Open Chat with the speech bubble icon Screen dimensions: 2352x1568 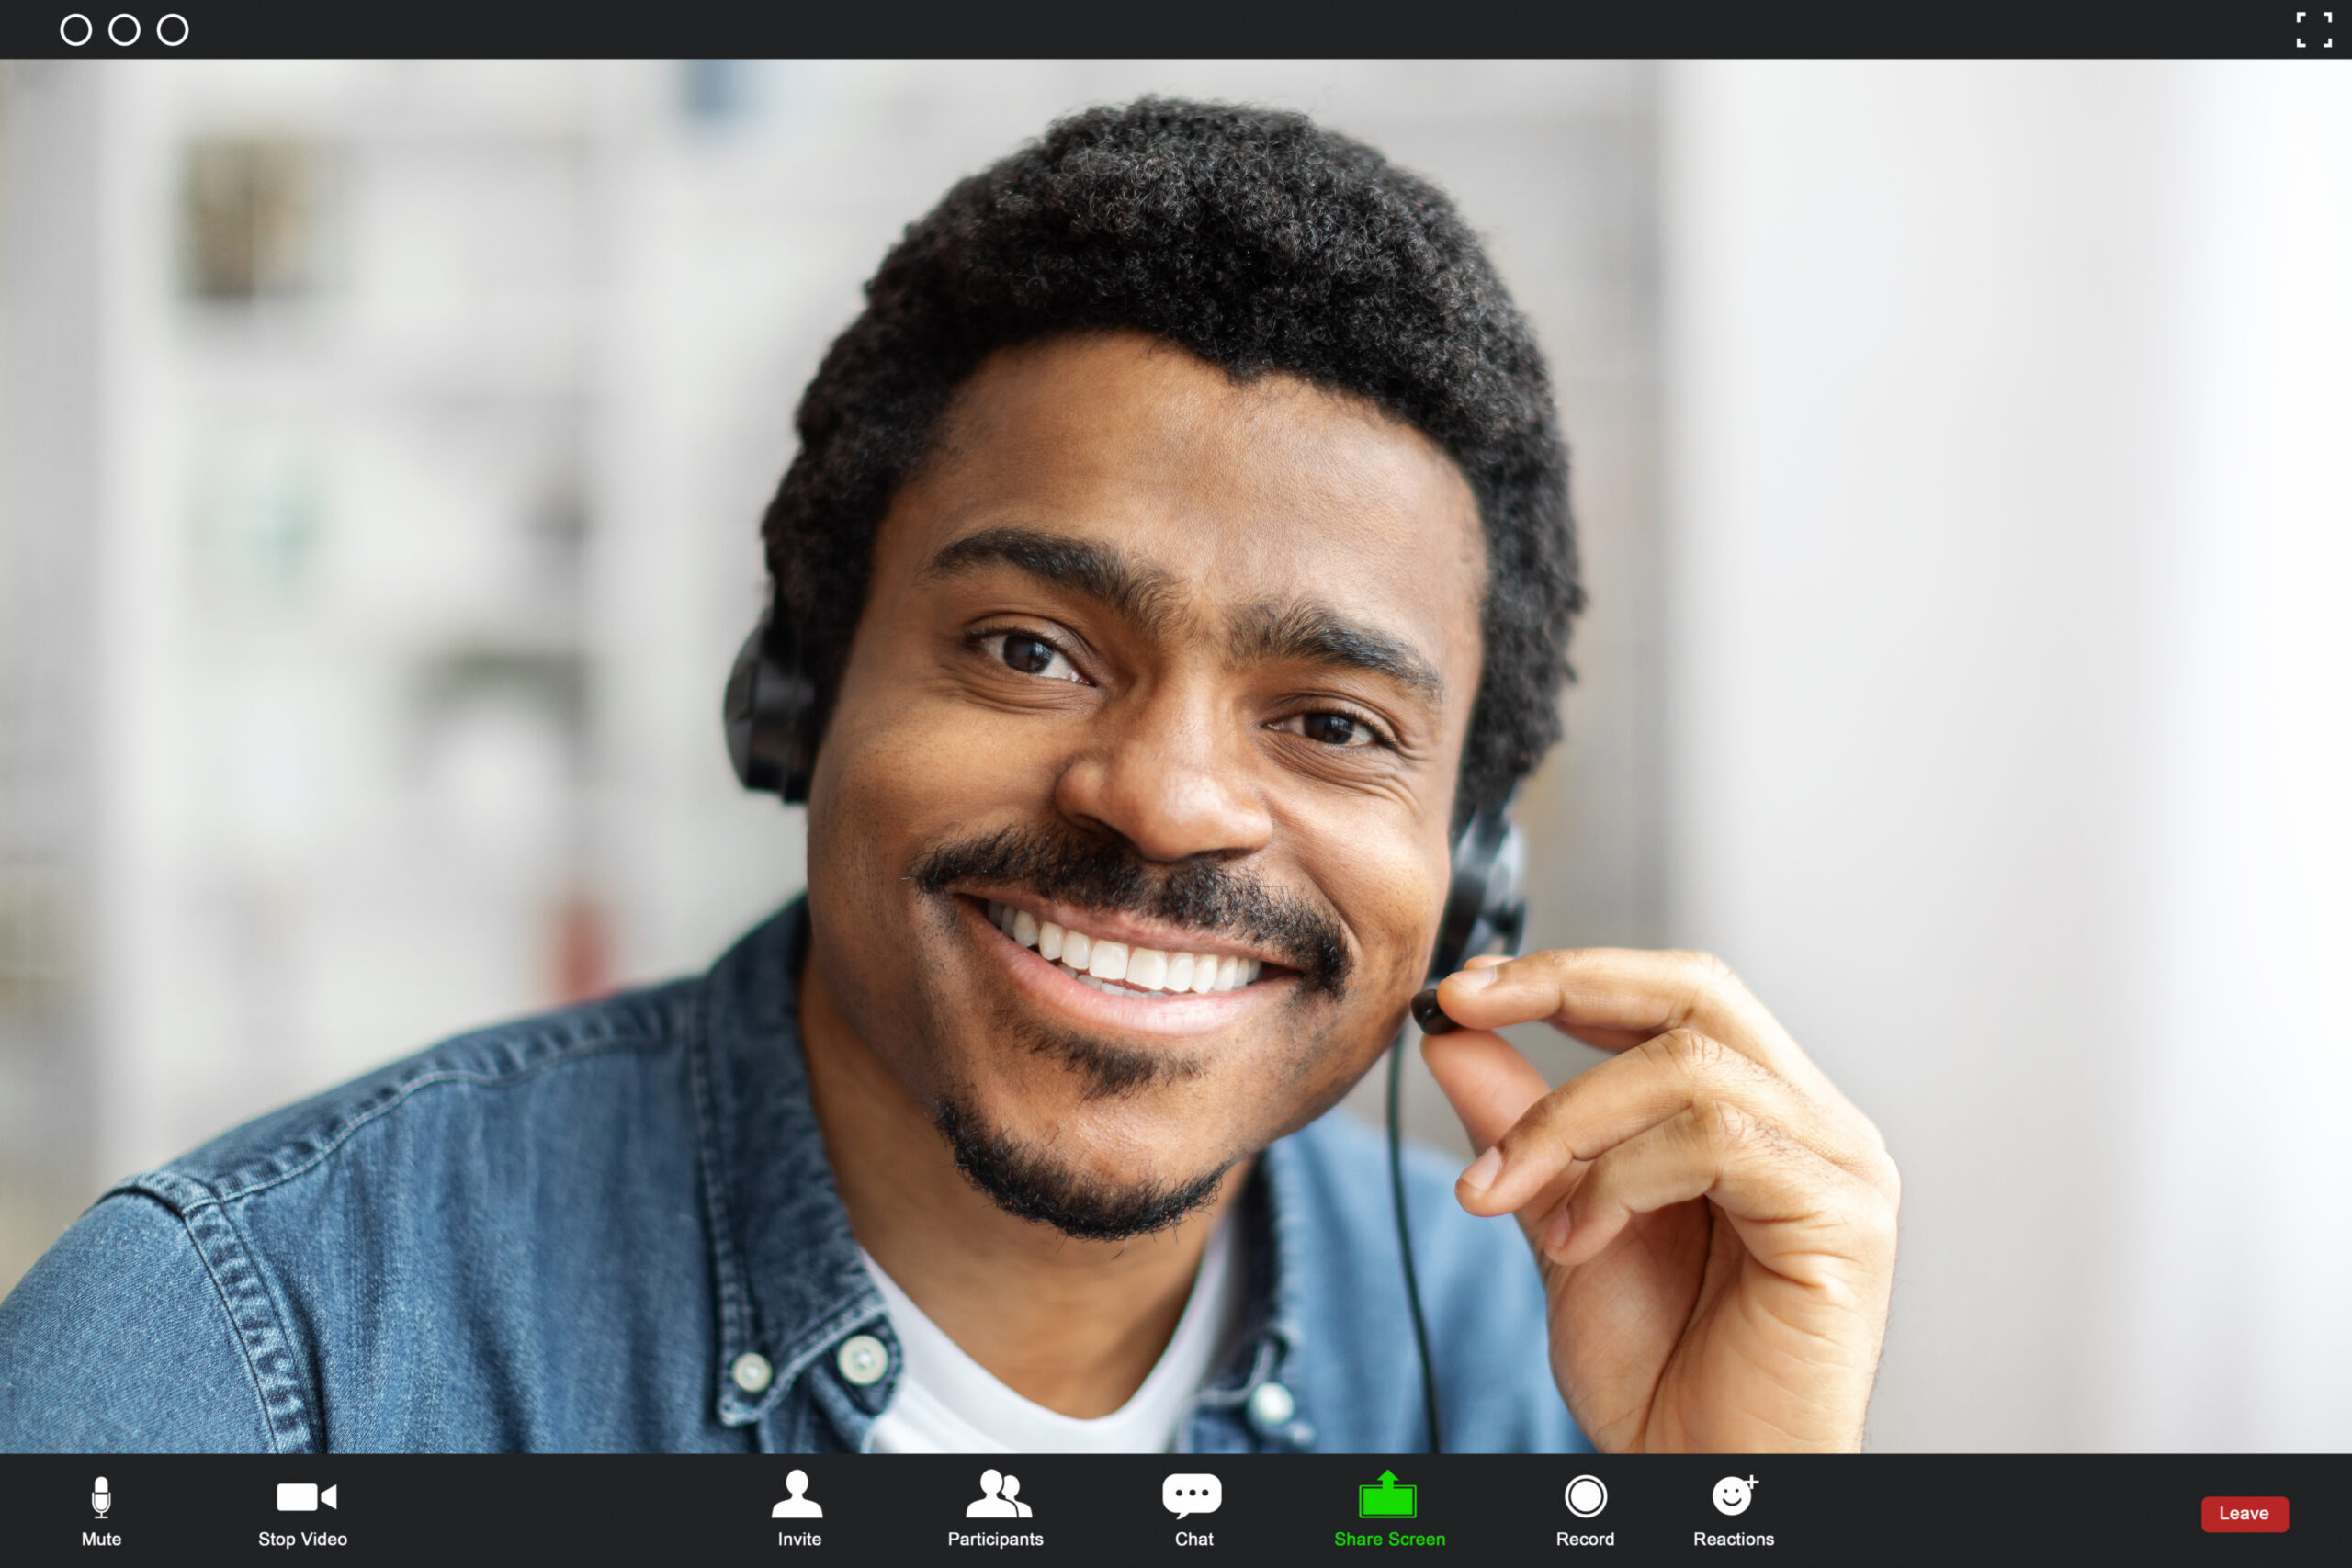click(1191, 1495)
